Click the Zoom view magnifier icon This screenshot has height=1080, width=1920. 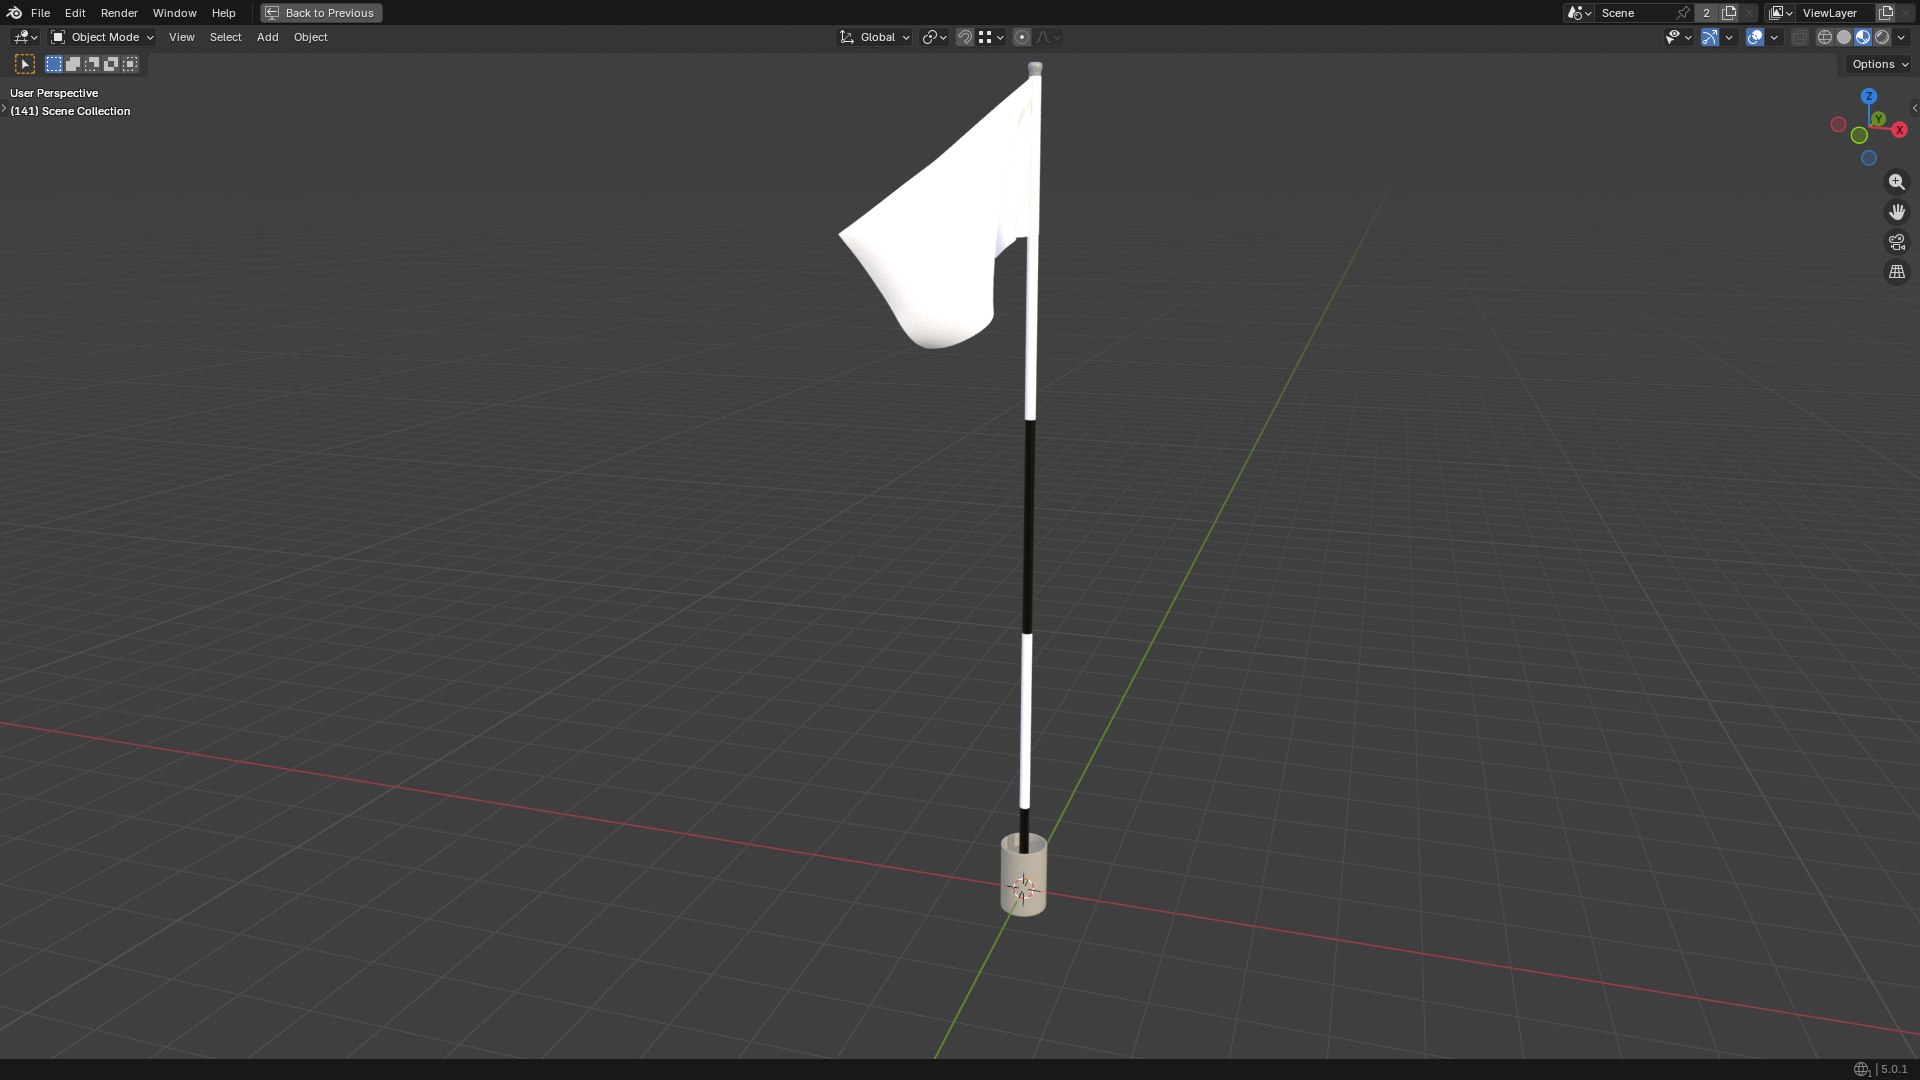coord(1896,182)
